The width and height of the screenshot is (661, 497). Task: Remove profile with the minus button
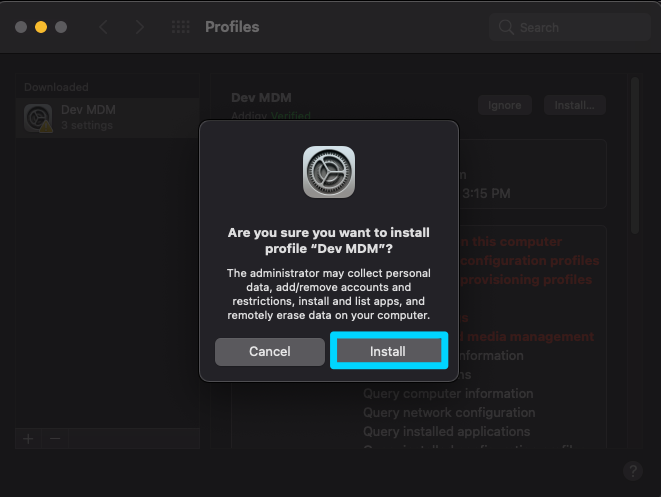[55, 439]
